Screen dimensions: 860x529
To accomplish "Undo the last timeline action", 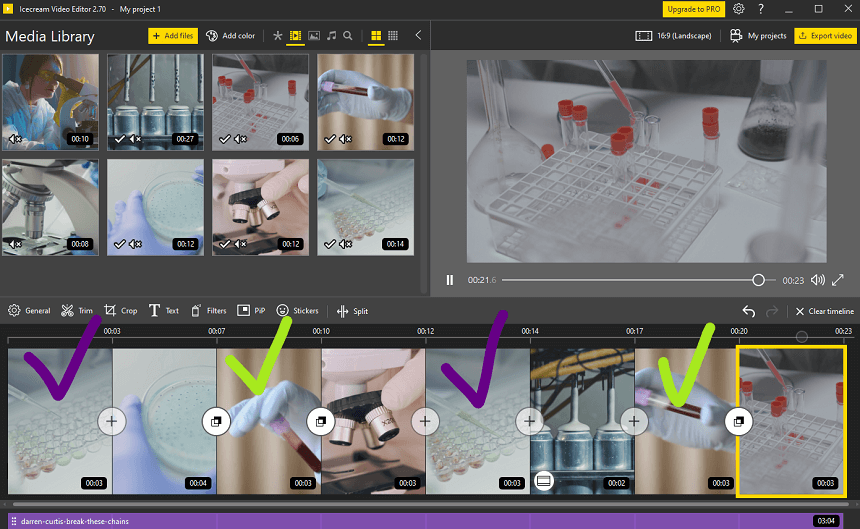I will tap(749, 311).
